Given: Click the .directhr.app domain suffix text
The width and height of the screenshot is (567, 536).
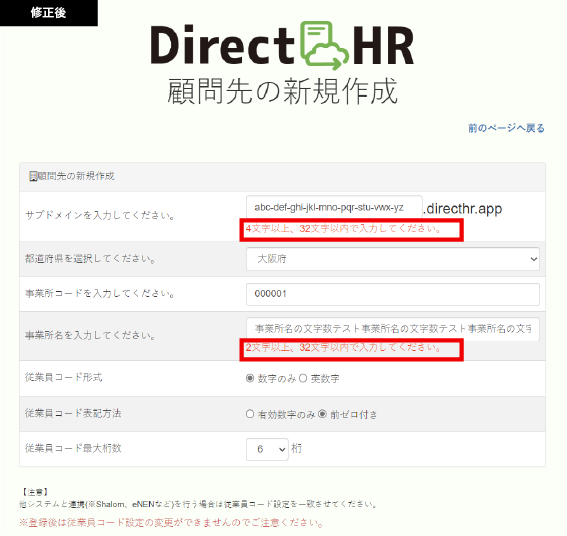Looking at the screenshot, I should coord(462,209).
